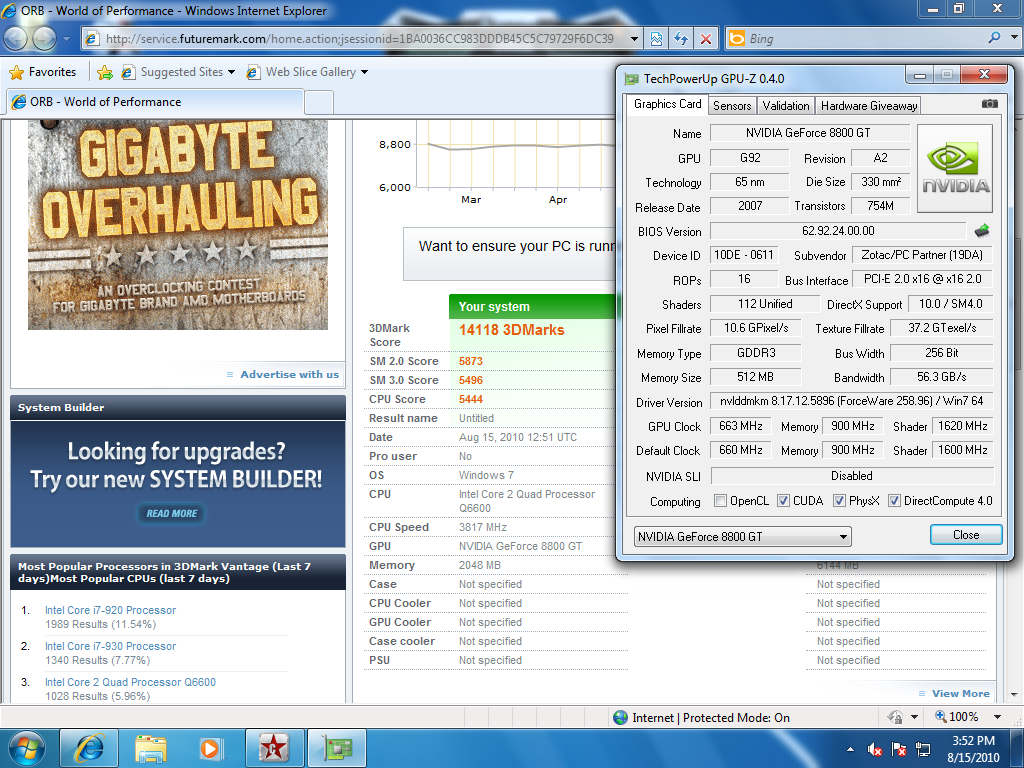Open the taskbar clock and date
Screen dimensions: 1024x768
[973, 749]
